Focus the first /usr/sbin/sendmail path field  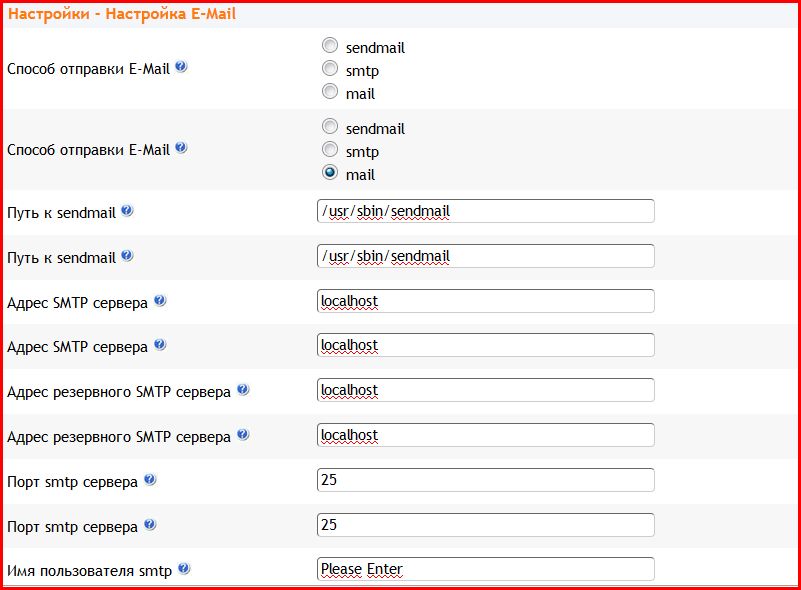(485, 211)
